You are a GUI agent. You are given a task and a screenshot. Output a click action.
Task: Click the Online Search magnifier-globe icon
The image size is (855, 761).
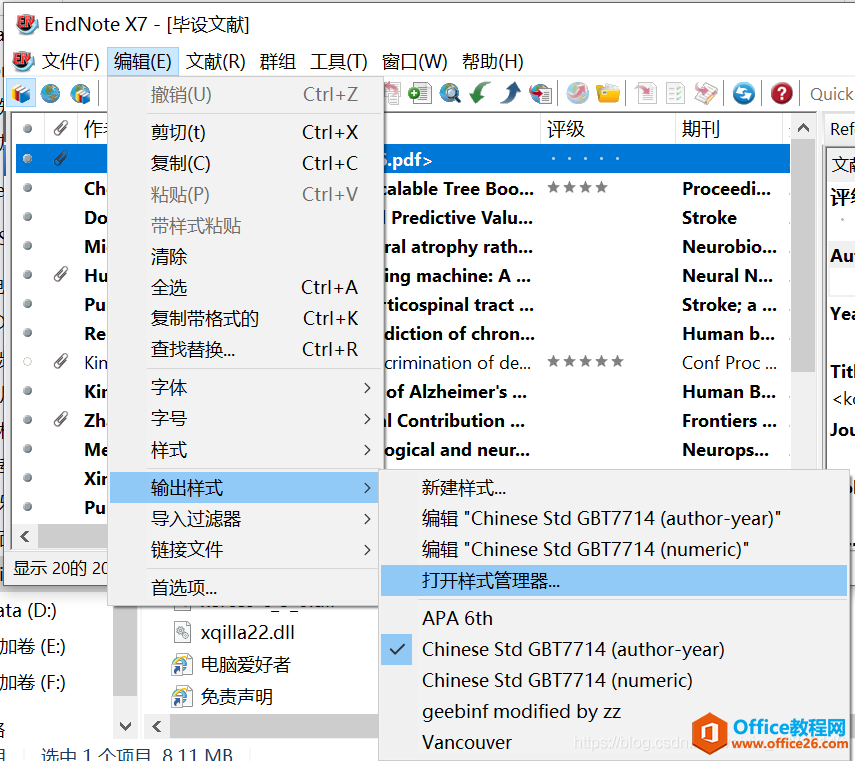pyautogui.click(x=450, y=93)
